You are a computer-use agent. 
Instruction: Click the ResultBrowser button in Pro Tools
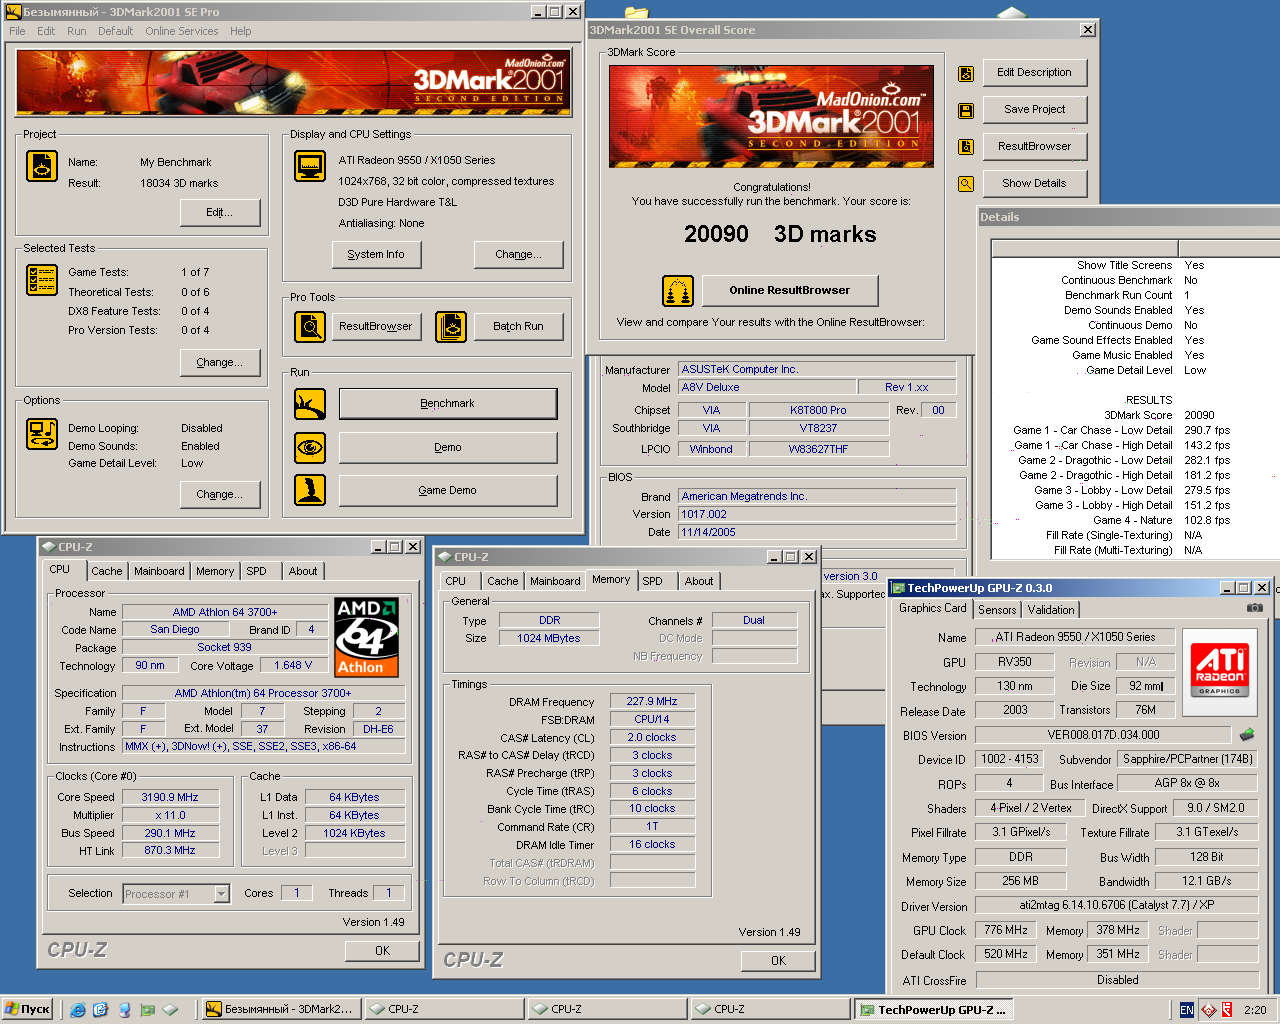pyautogui.click(x=376, y=326)
